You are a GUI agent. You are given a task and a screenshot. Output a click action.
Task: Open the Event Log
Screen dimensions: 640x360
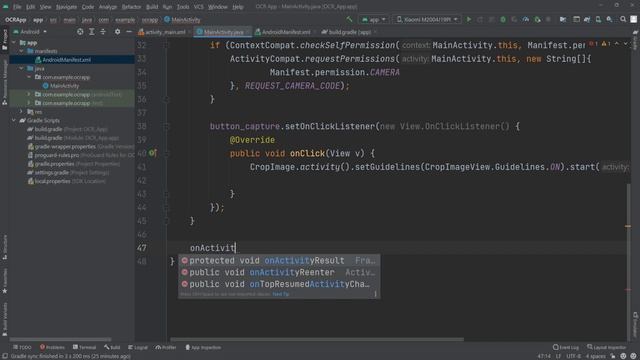pos(566,347)
